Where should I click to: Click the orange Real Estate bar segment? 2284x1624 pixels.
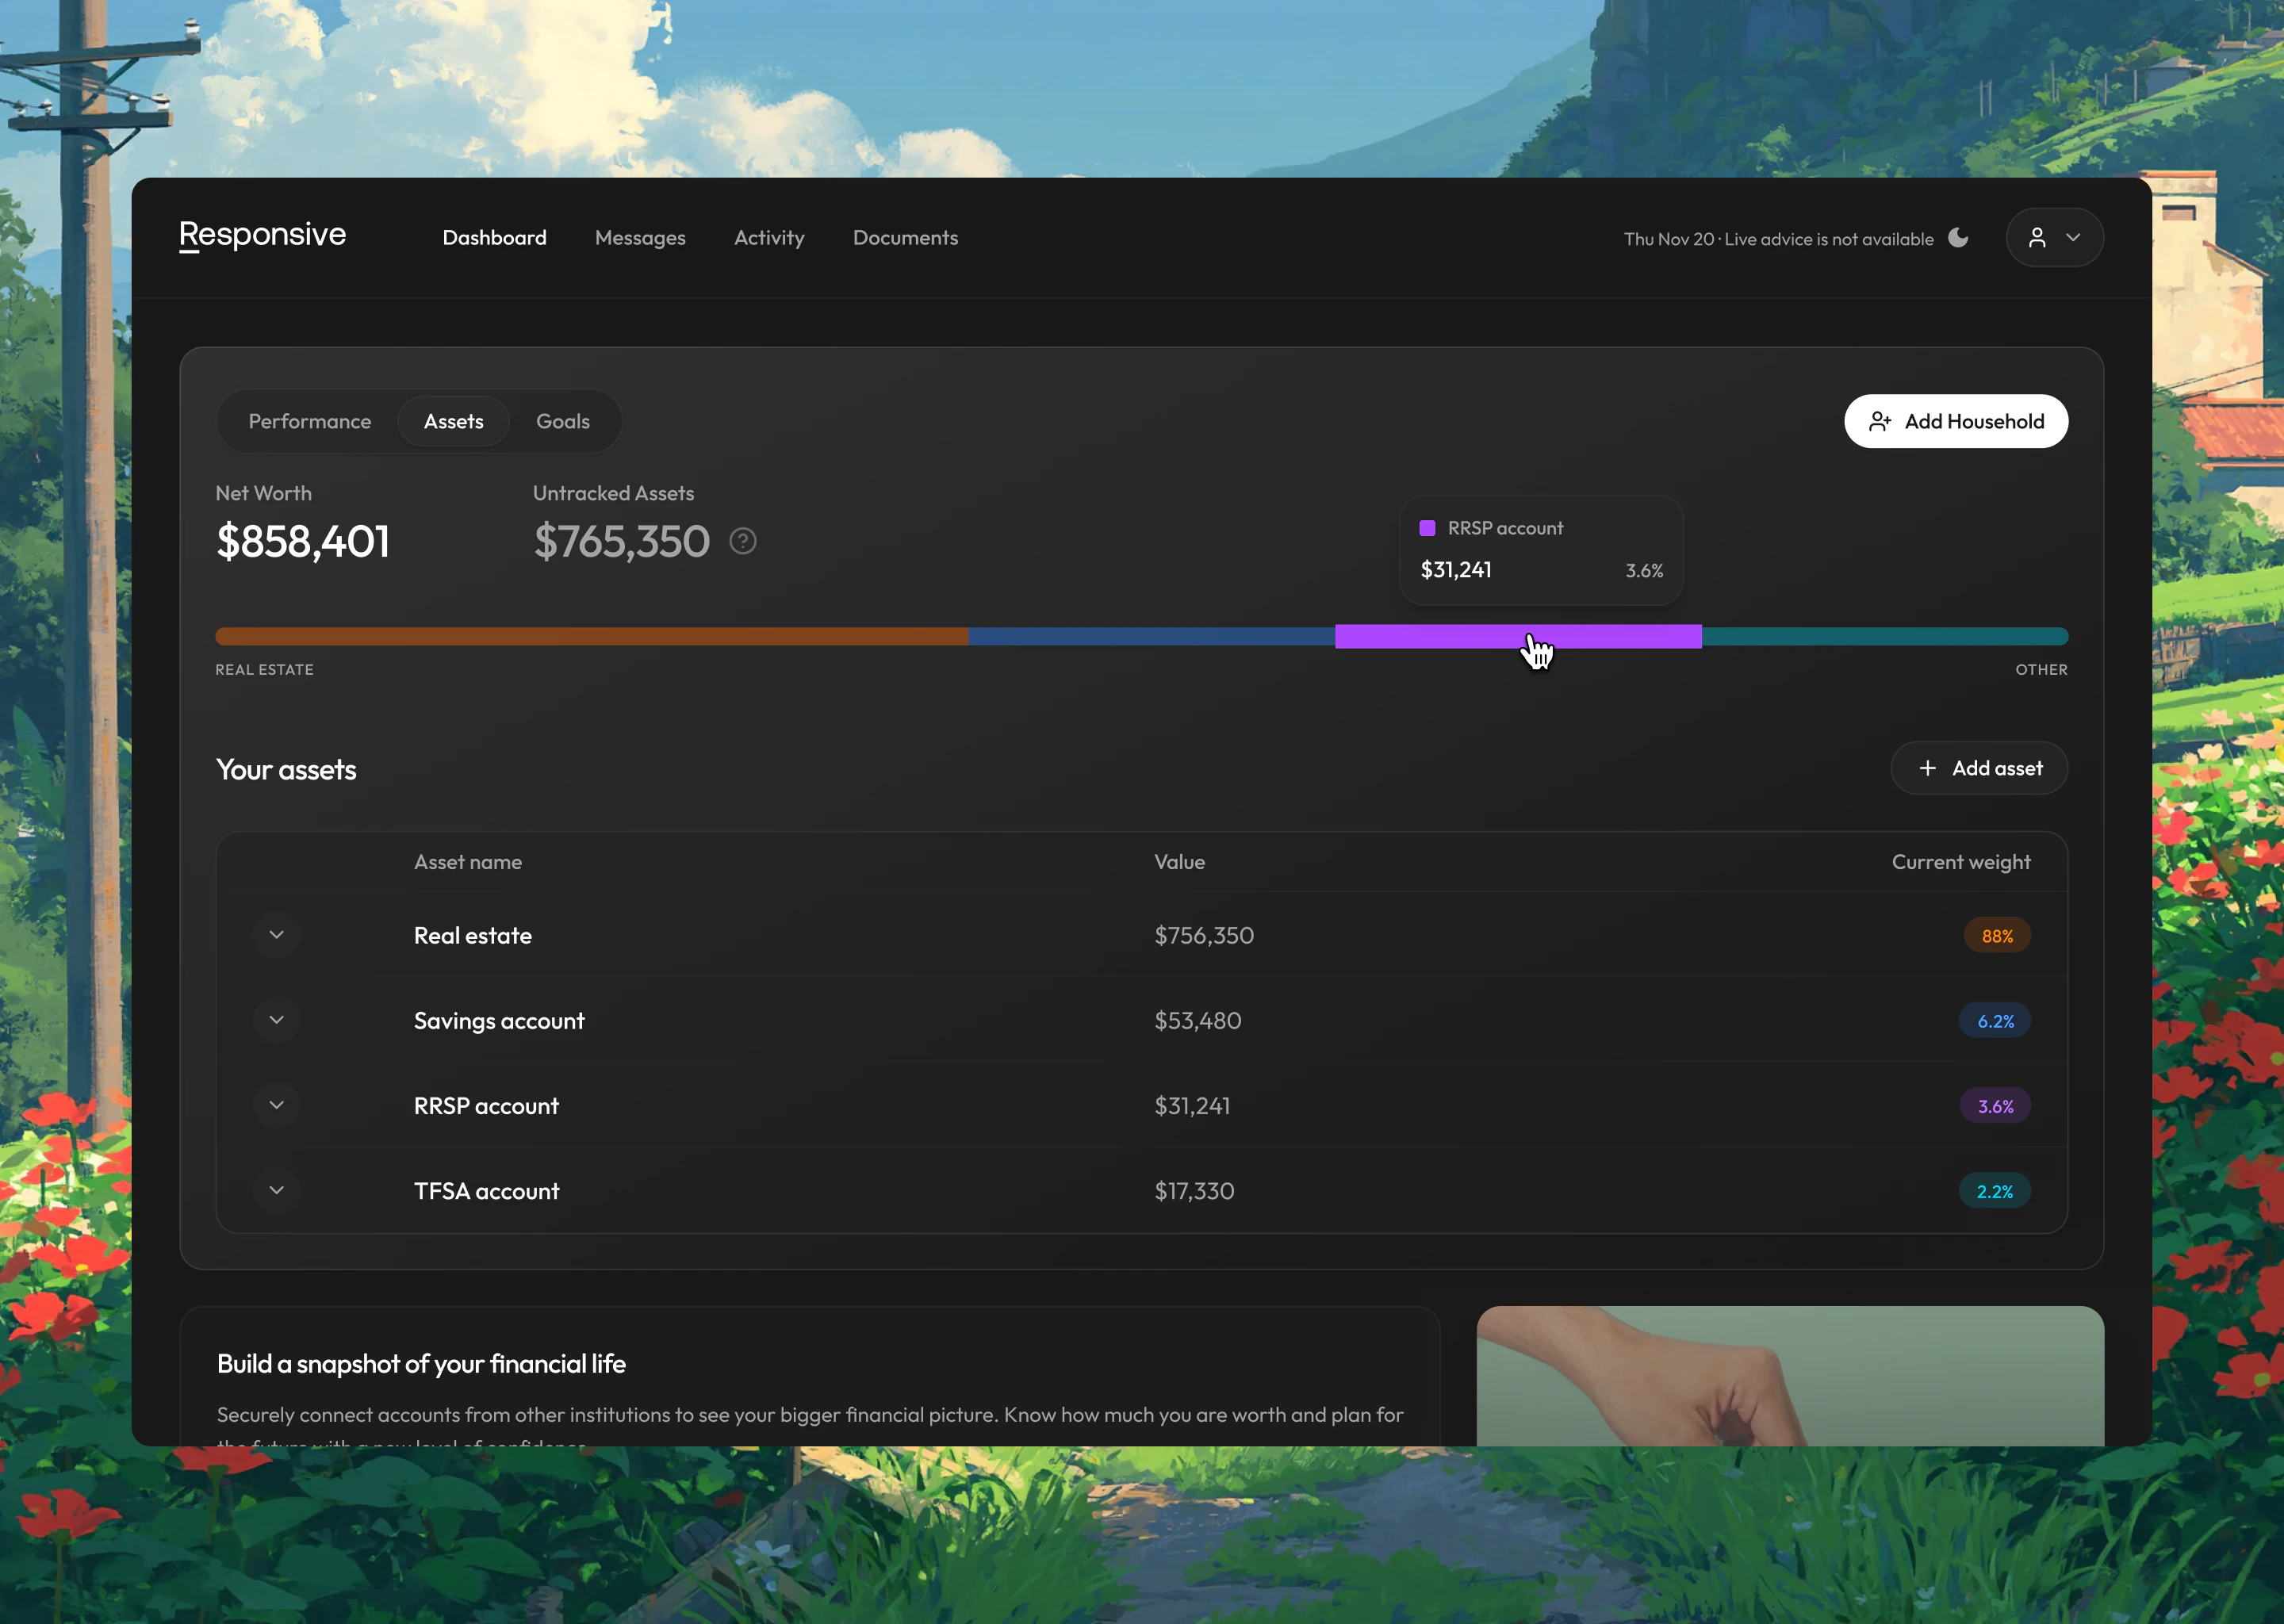point(592,636)
